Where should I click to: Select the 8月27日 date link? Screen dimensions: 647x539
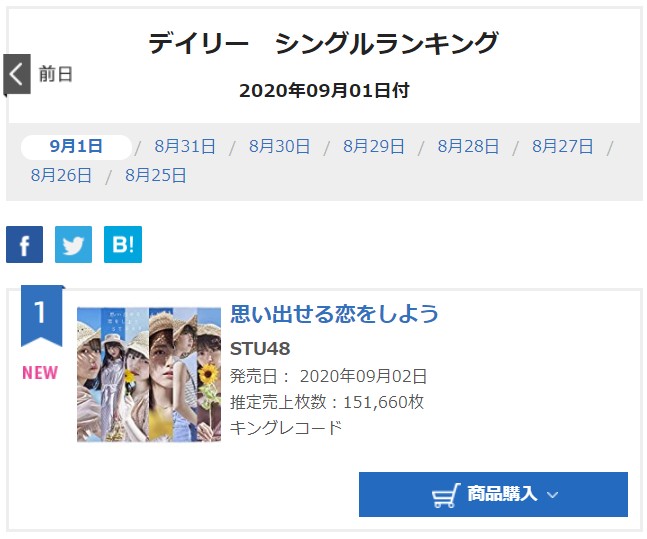pyautogui.click(x=562, y=147)
